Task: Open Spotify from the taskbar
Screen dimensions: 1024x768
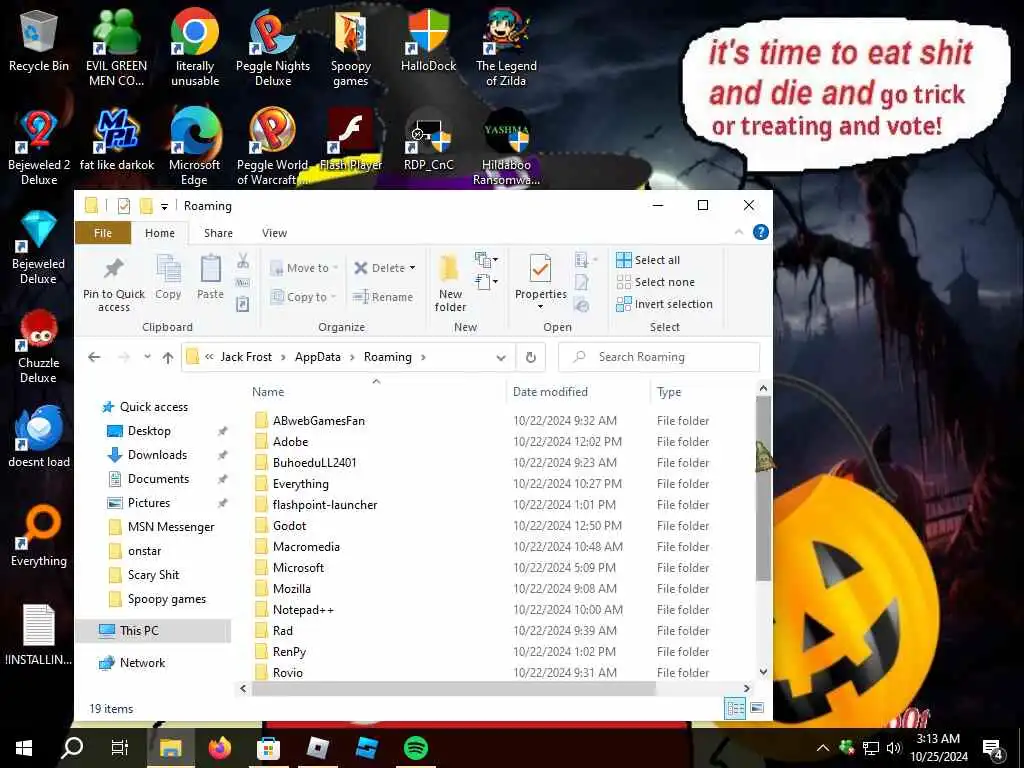Action: pos(416,748)
